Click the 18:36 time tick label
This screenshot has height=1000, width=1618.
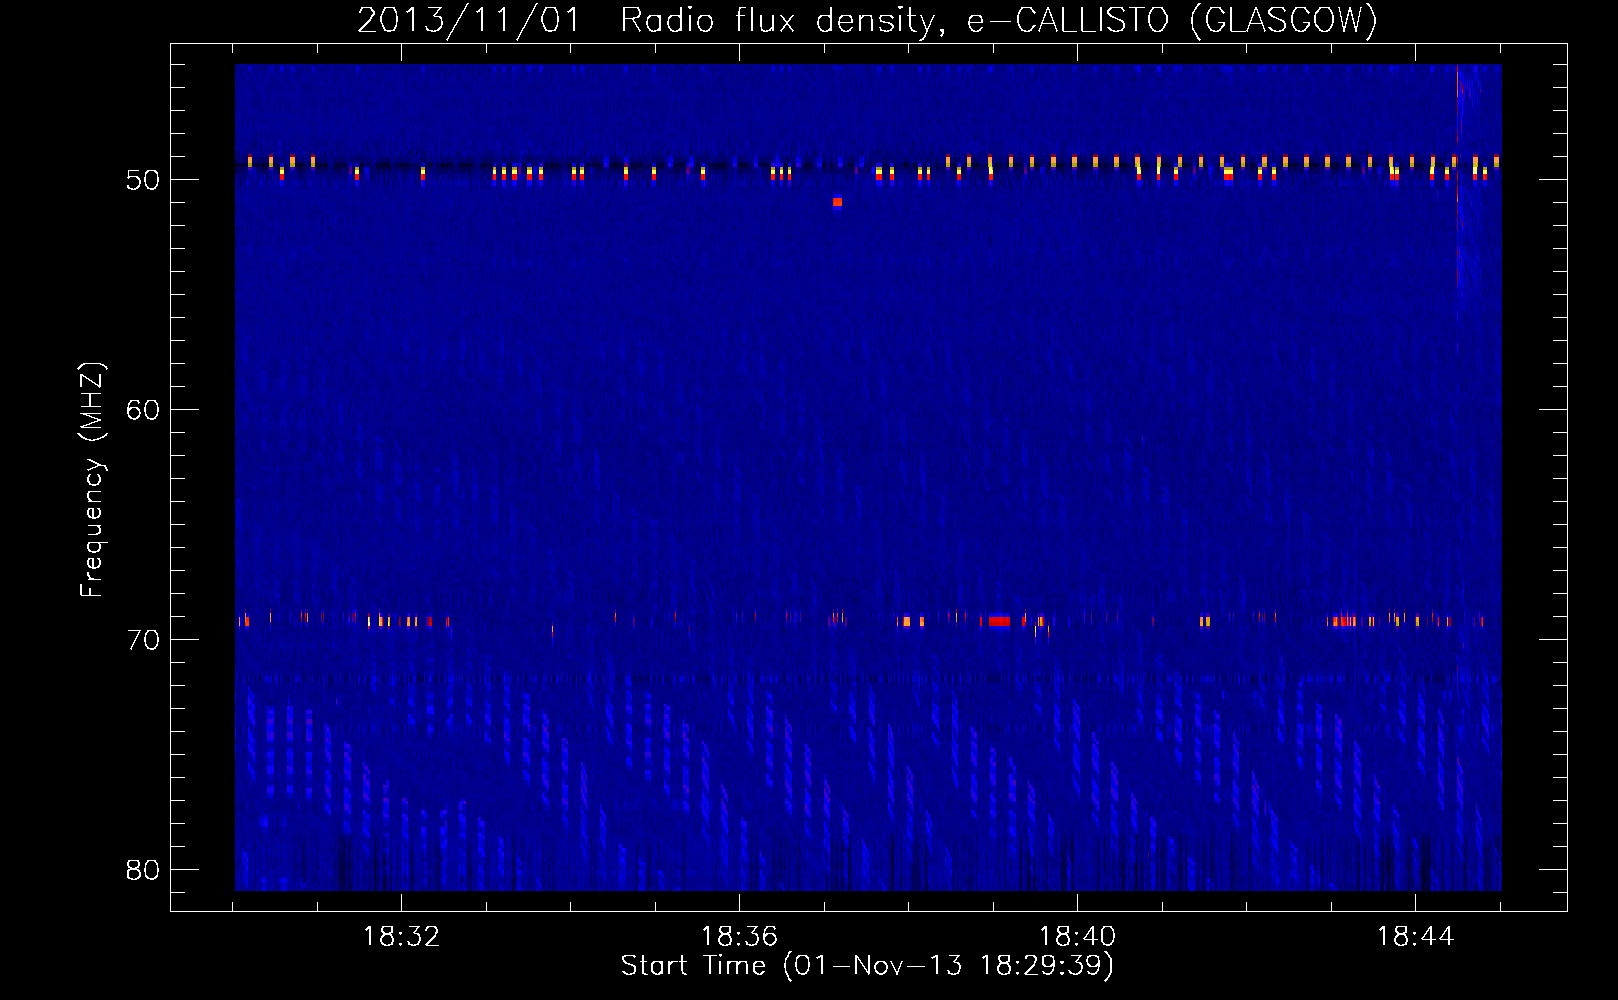[x=739, y=937]
